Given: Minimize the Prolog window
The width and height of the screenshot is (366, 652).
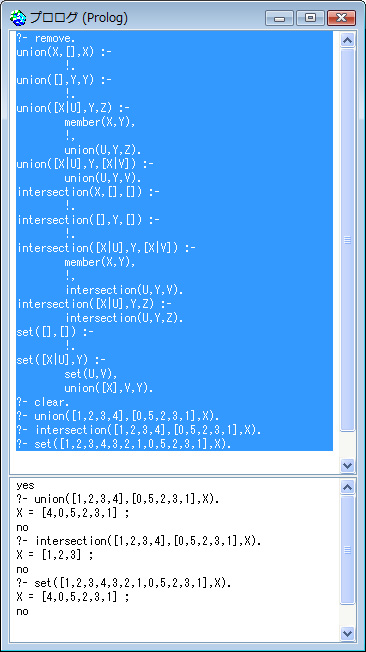Looking at the screenshot, I should pyautogui.click(x=279, y=18).
